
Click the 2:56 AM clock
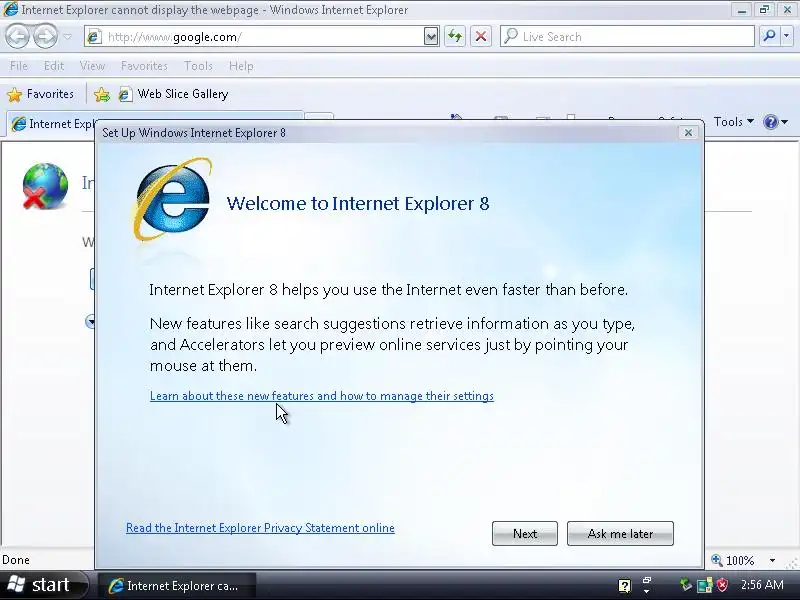pyautogui.click(x=762, y=585)
